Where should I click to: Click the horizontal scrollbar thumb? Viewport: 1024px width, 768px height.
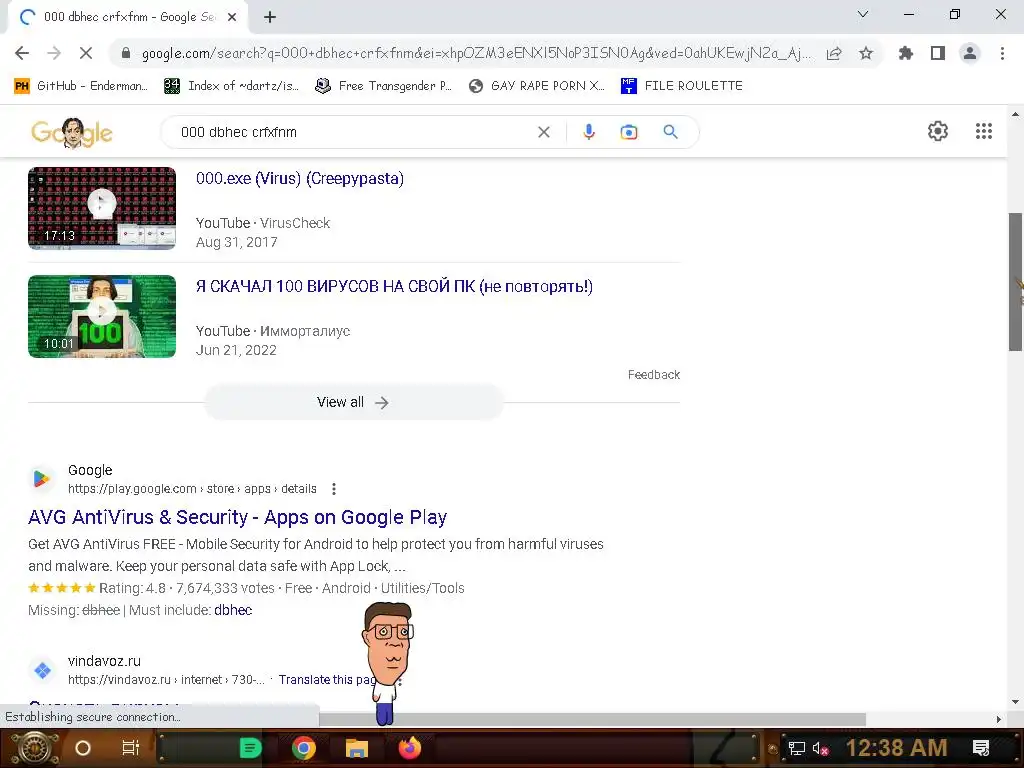tap(592, 719)
